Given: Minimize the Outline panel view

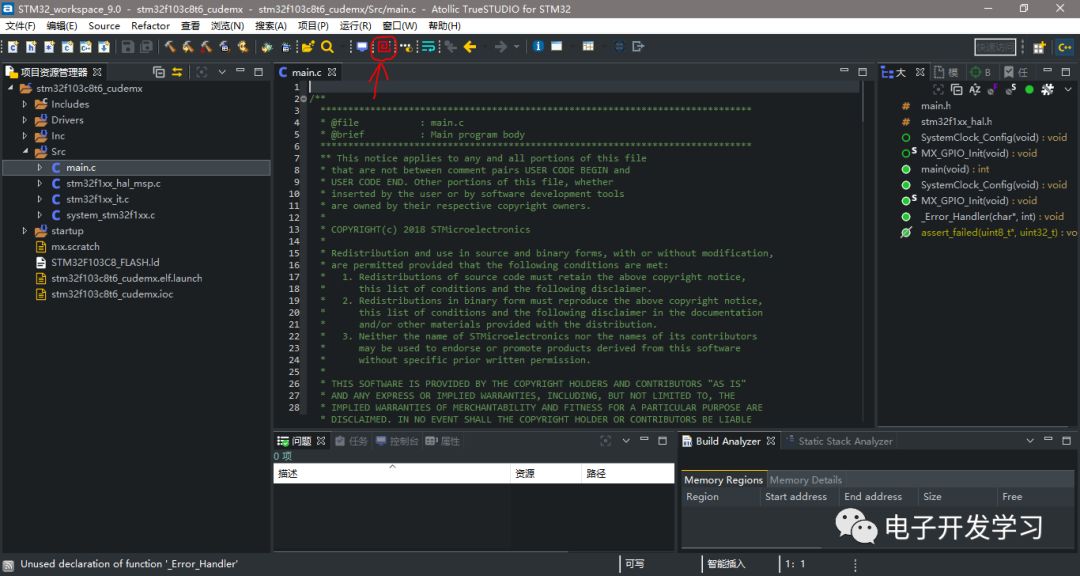Looking at the screenshot, I should pyautogui.click(x=1047, y=72).
